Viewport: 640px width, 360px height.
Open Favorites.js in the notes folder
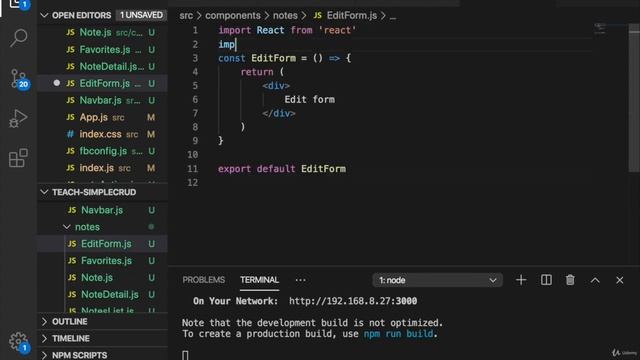(102, 260)
